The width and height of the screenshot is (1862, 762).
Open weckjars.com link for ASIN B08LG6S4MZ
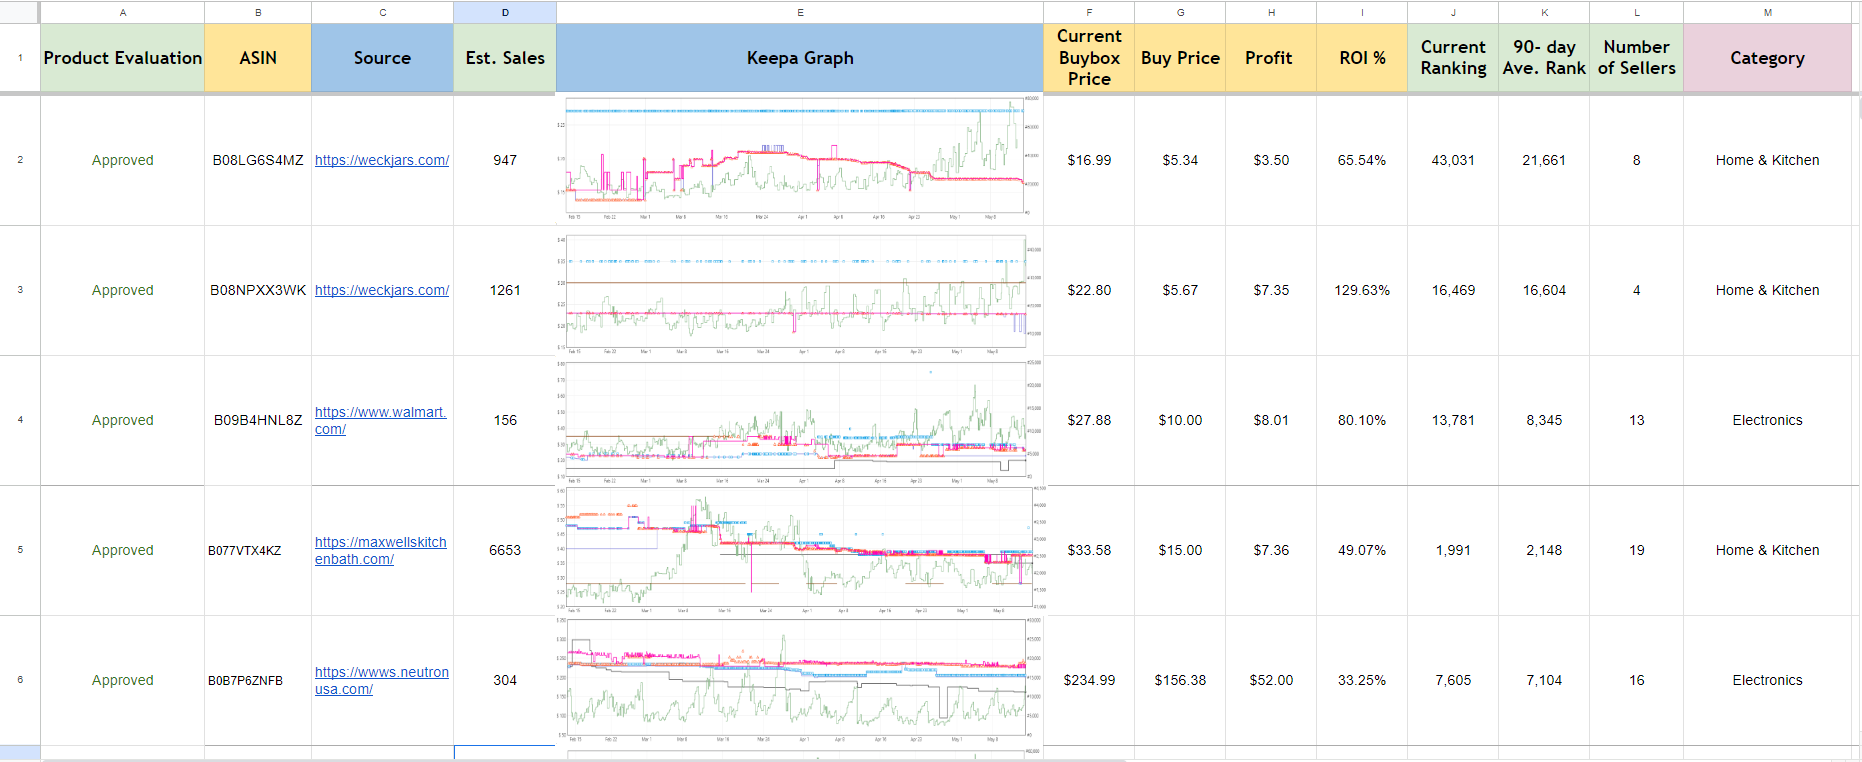pos(381,160)
